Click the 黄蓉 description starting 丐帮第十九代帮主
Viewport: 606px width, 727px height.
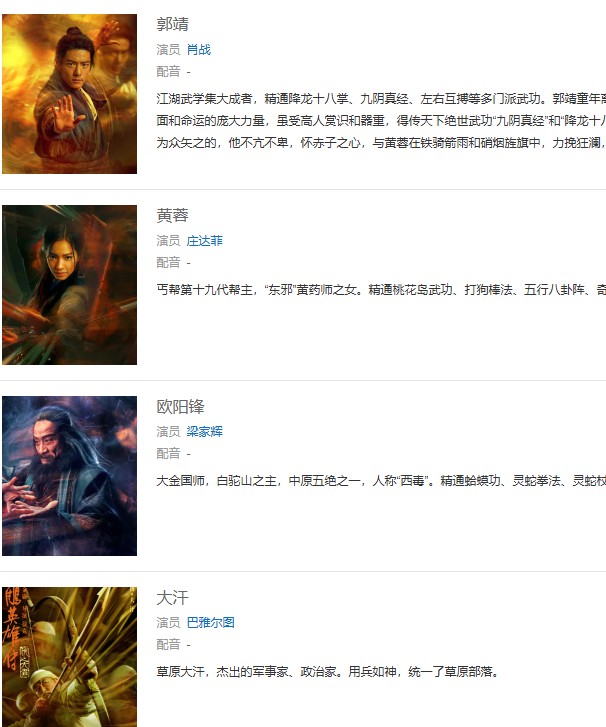(381, 290)
